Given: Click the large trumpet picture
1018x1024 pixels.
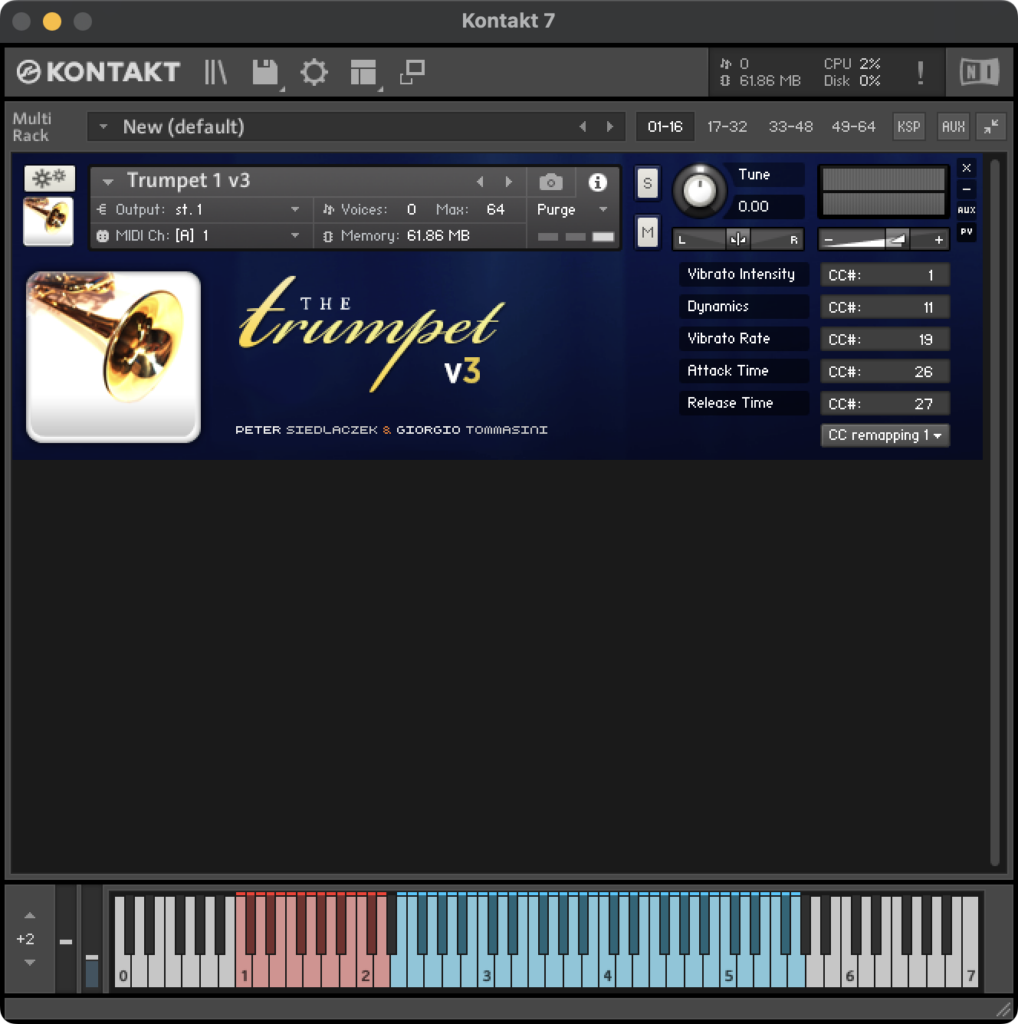Looking at the screenshot, I should [114, 357].
